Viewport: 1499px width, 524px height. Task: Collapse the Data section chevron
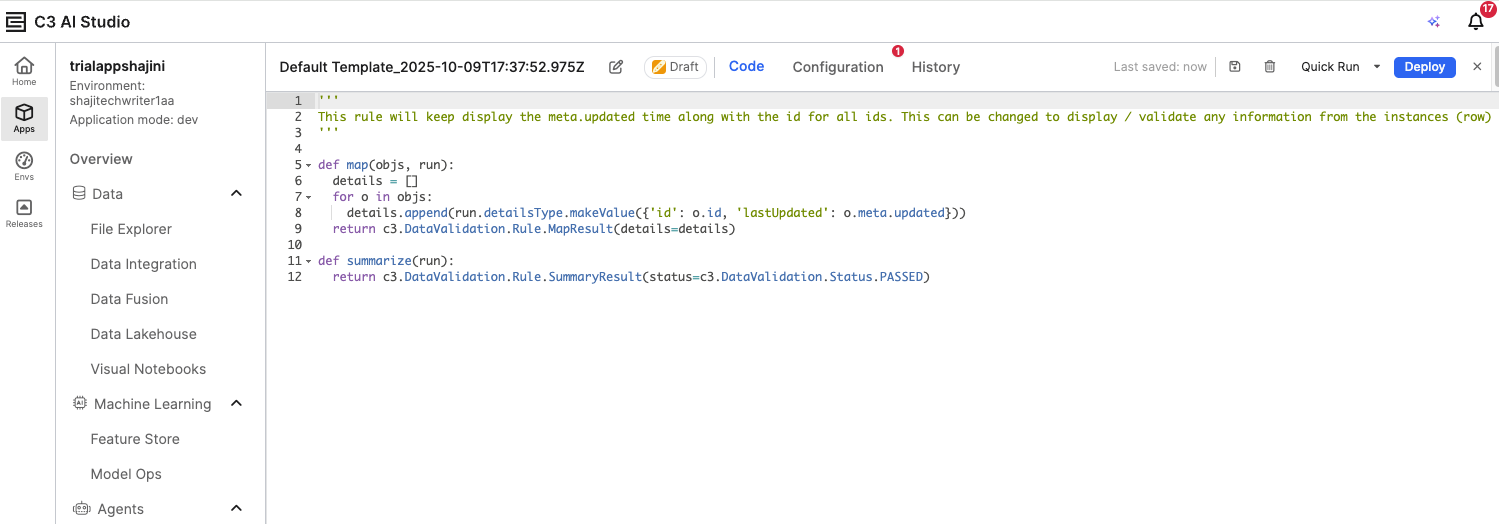pyautogui.click(x=237, y=193)
